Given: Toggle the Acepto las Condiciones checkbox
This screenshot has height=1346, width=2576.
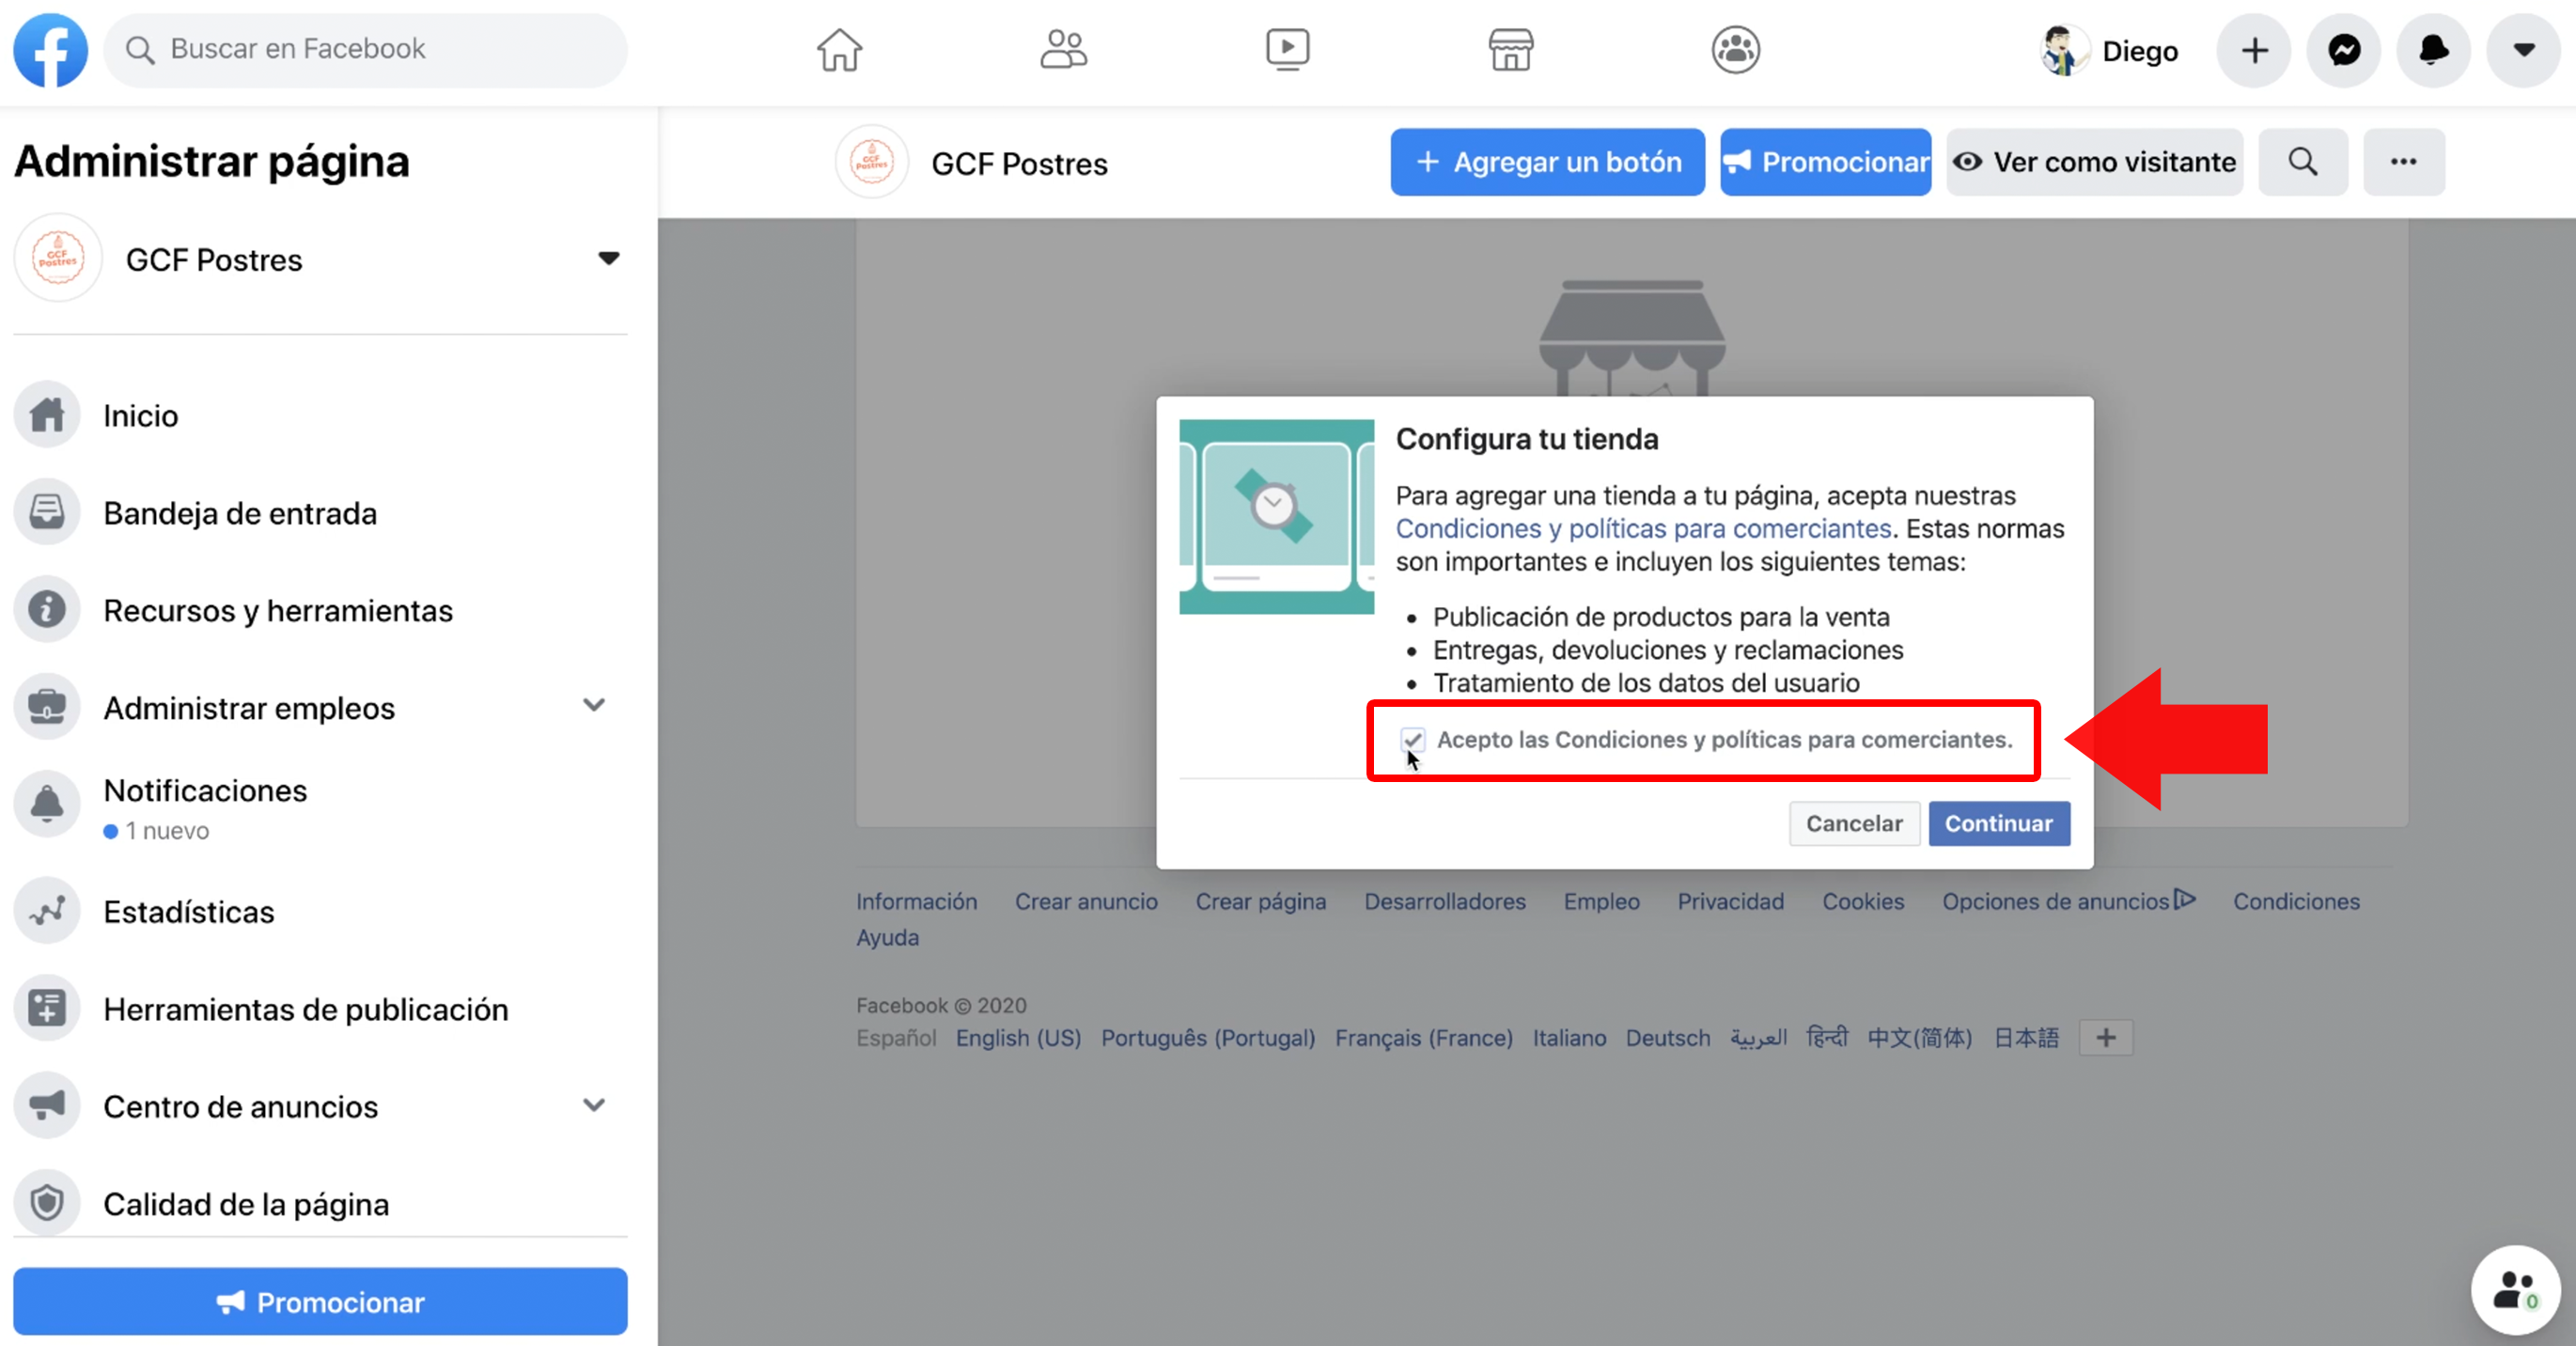Looking at the screenshot, I should [x=1412, y=740].
